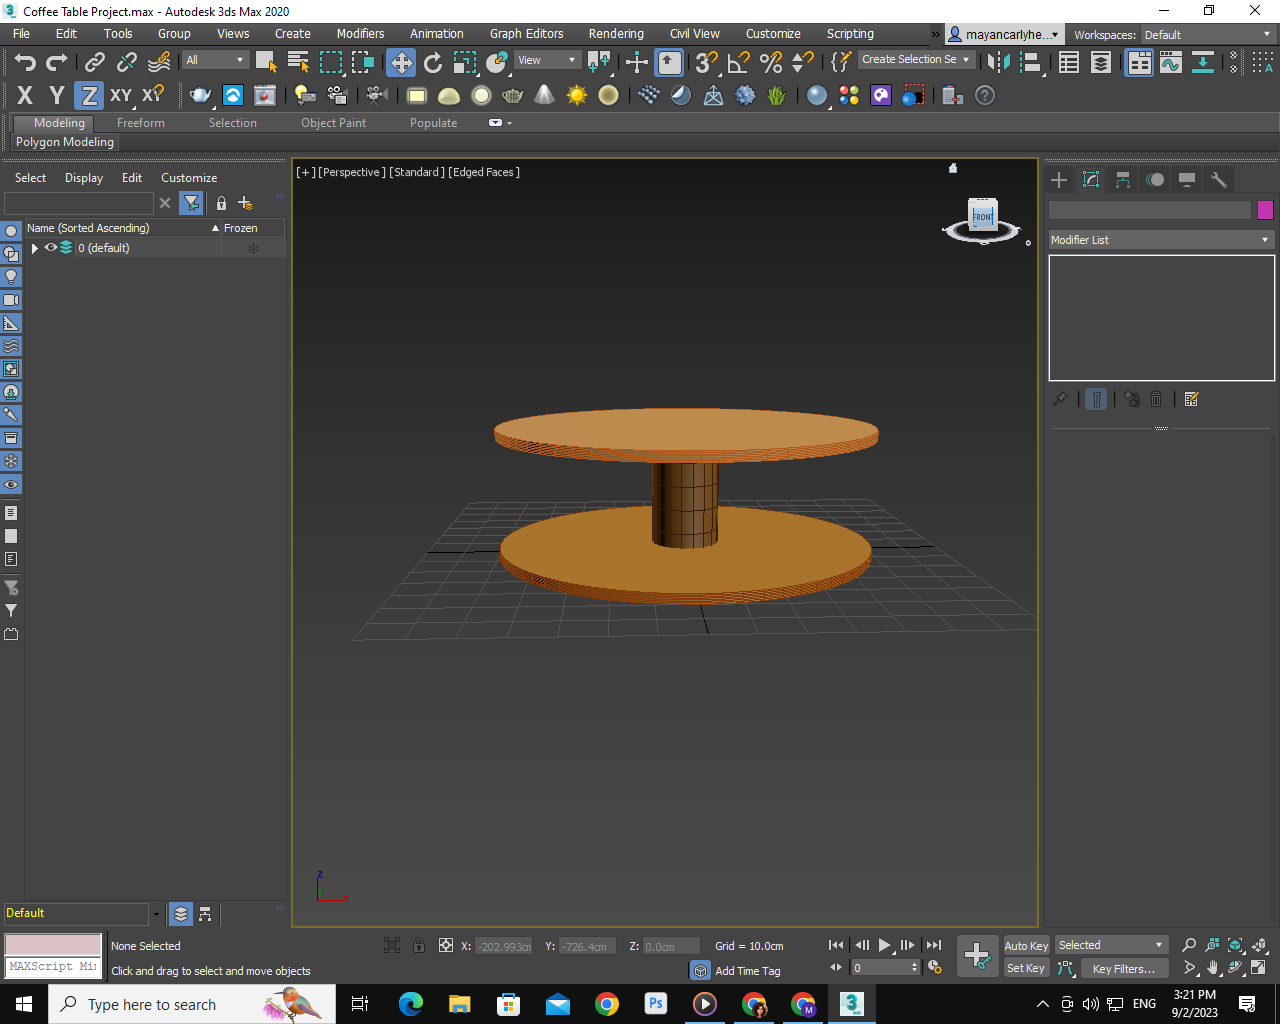Open the Workspaces Default dropdown
The width and height of the screenshot is (1280, 1024).
(x=1208, y=35)
